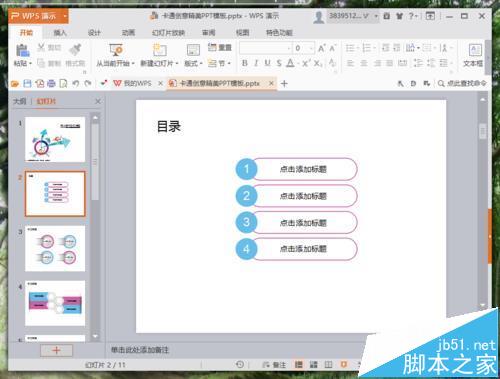This screenshot has width=500, height=379.
Task: Click the notes area placeholder text
Action: (140, 350)
